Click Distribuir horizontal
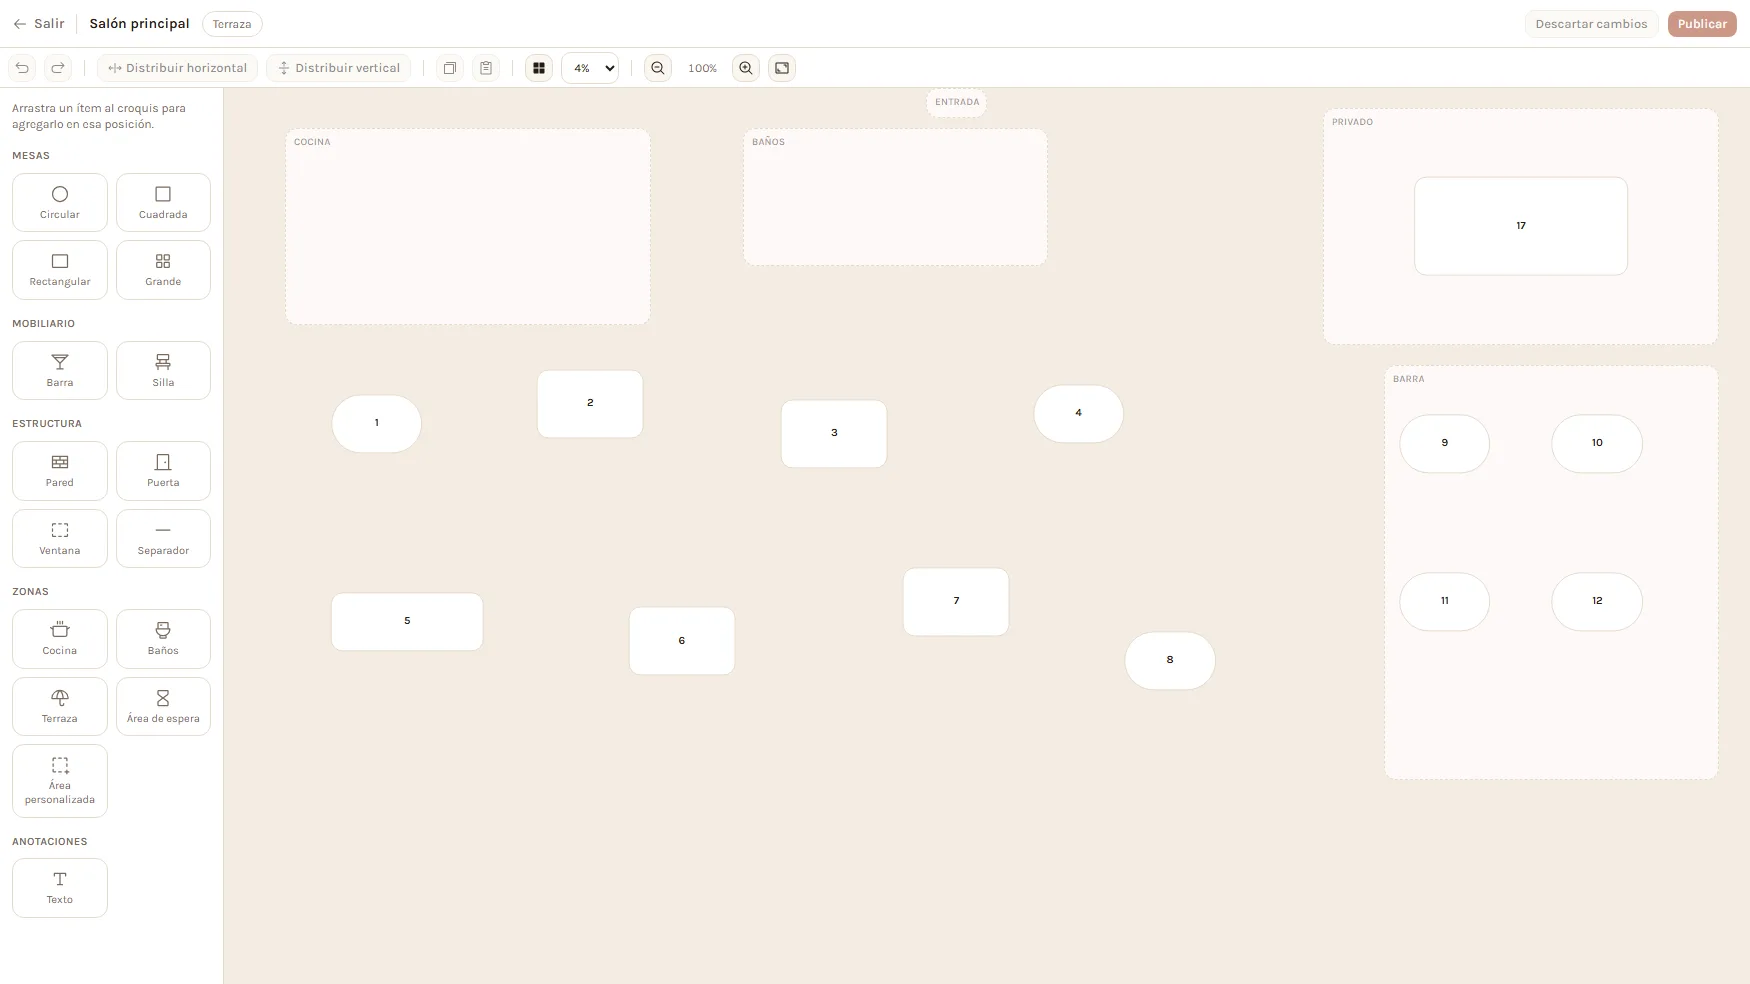The image size is (1750, 984). coord(178,68)
